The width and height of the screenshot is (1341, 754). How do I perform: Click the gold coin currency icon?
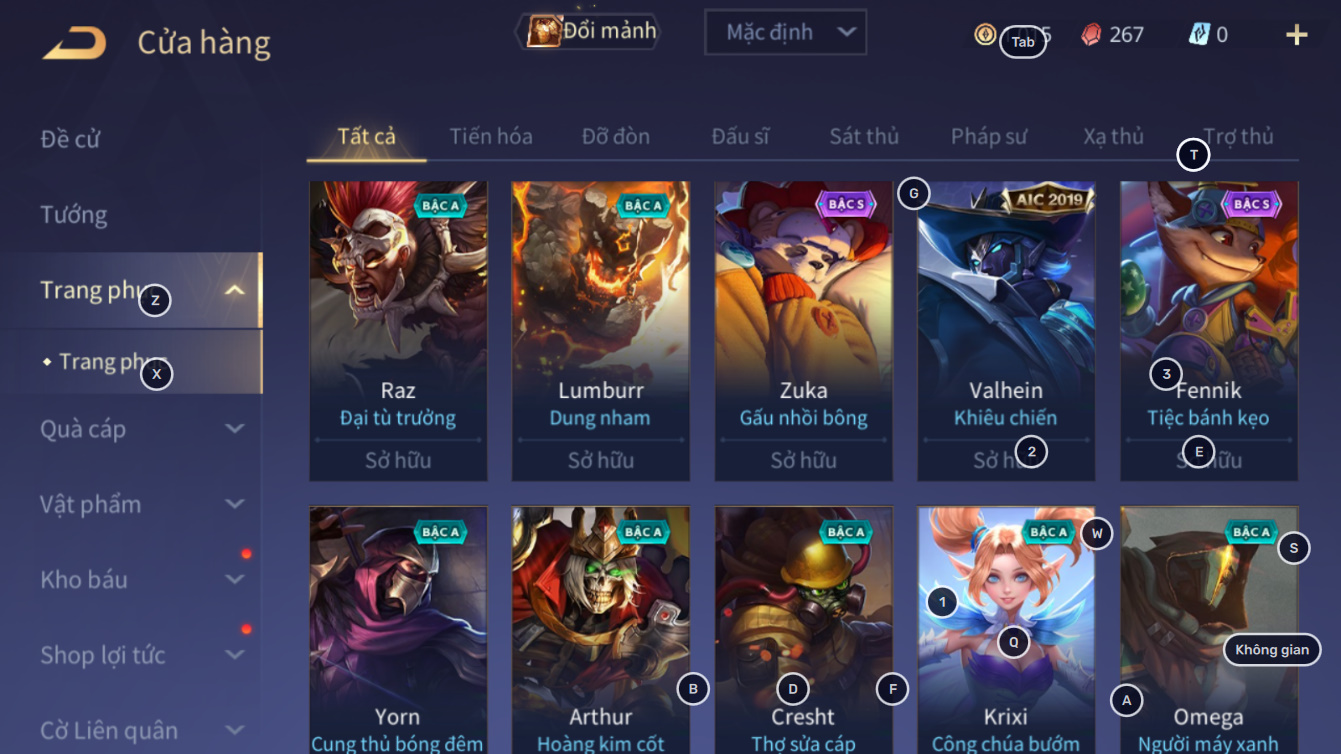985,35
